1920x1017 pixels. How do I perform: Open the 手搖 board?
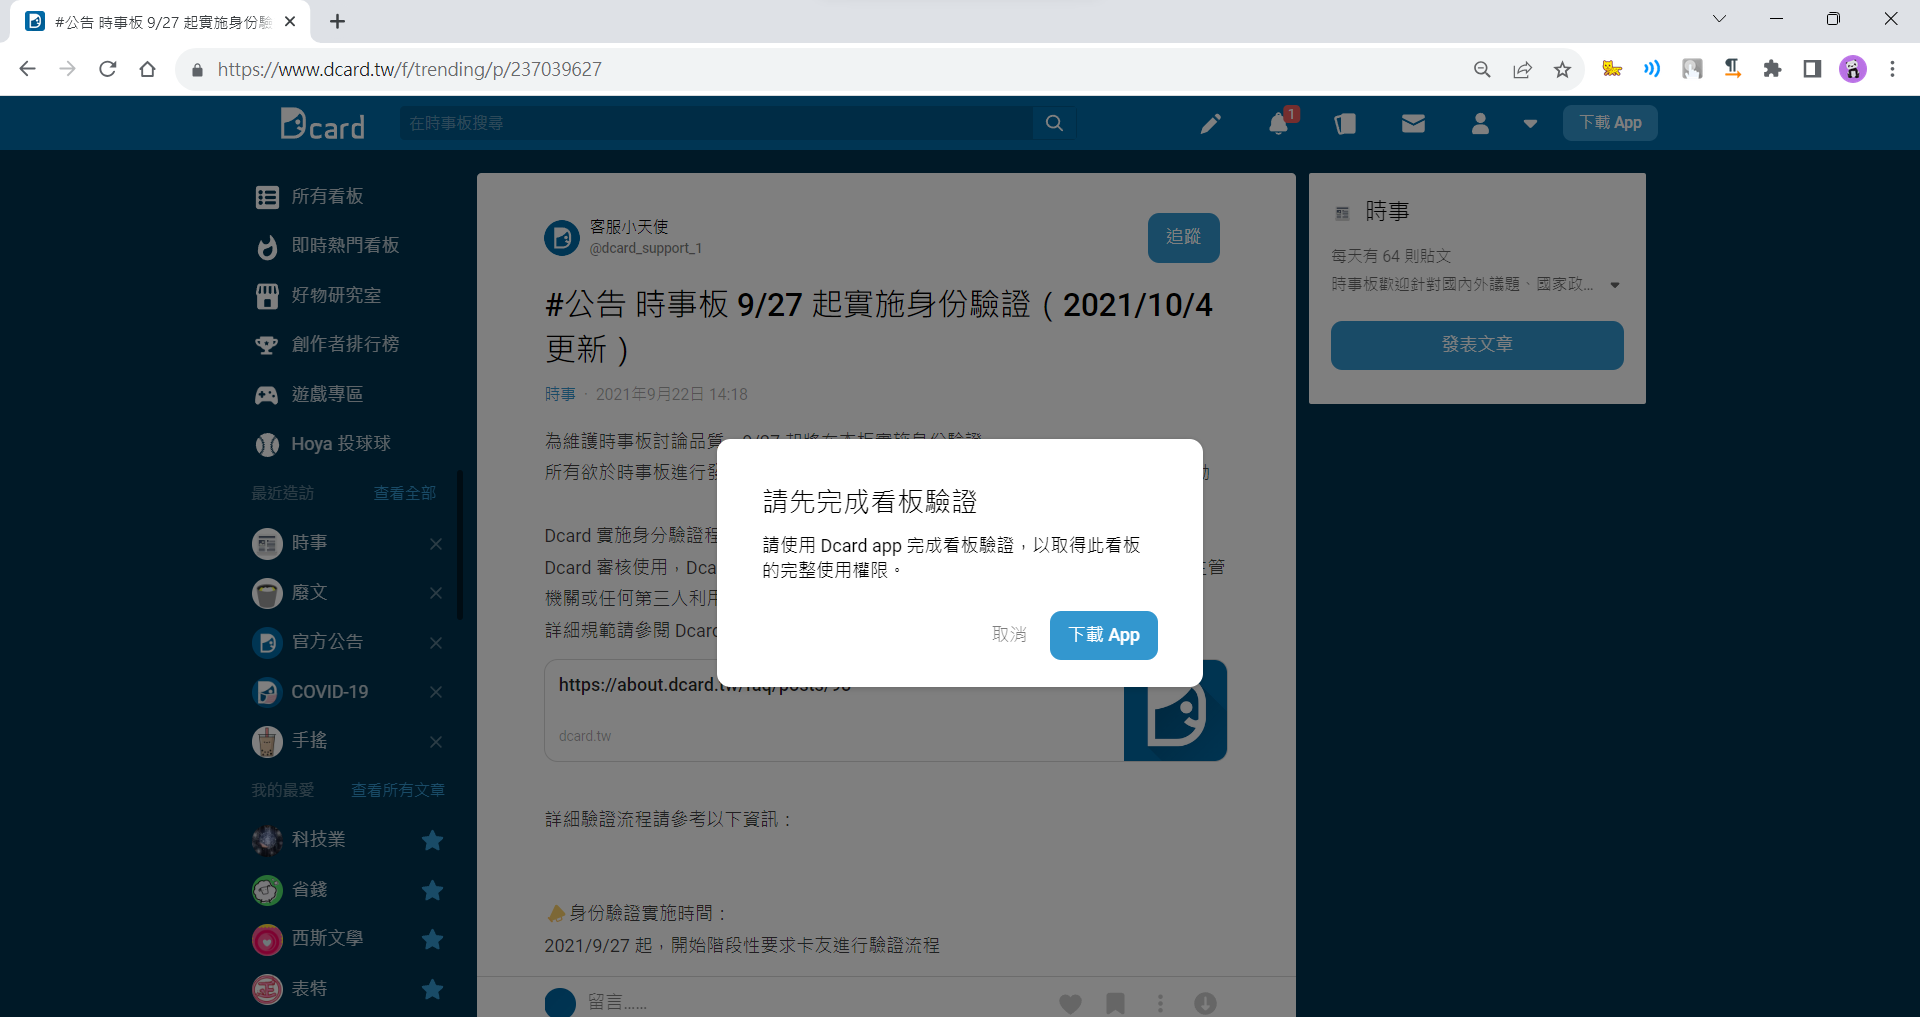click(290, 741)
